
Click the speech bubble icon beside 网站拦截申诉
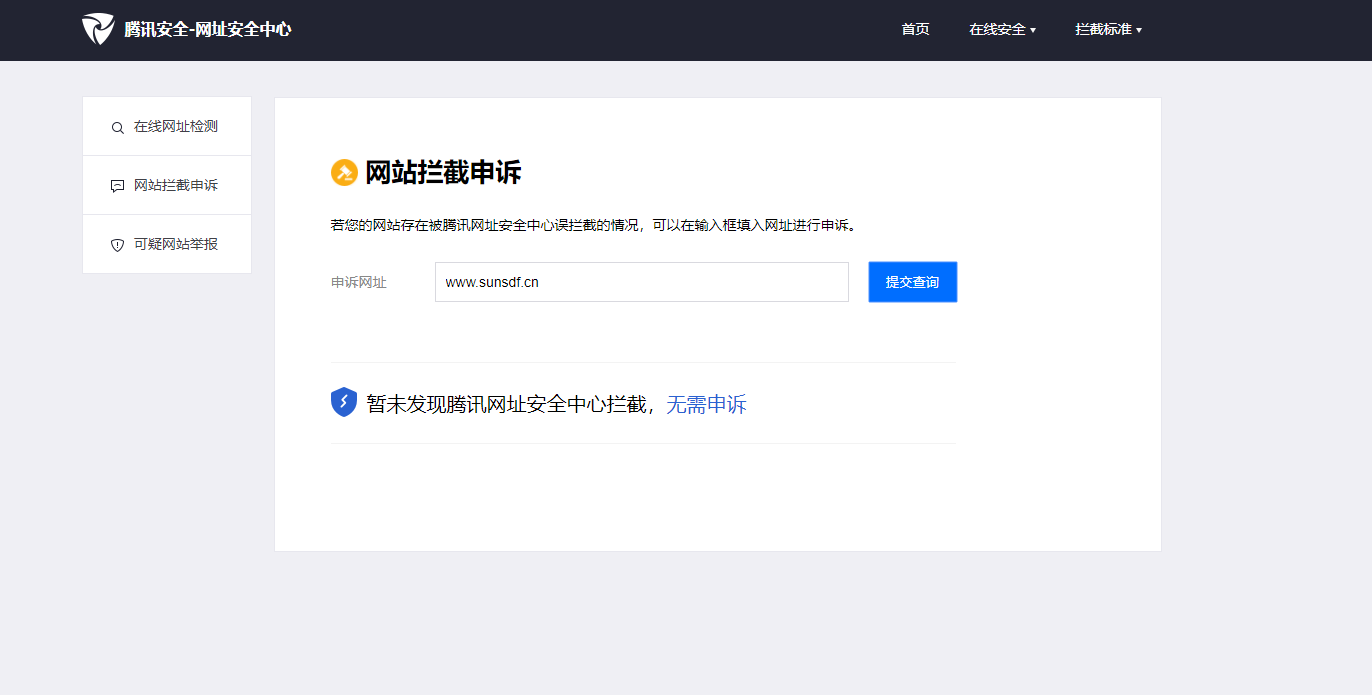tap(117, 186)
